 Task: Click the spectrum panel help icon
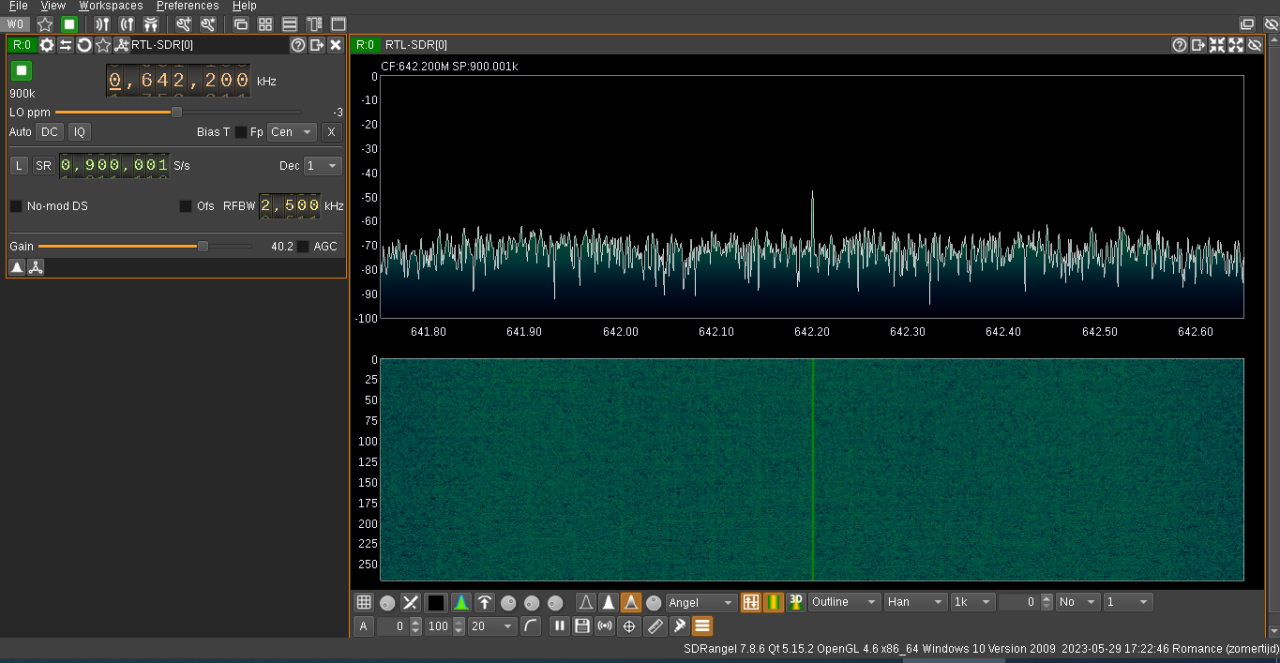[1179, 45]
